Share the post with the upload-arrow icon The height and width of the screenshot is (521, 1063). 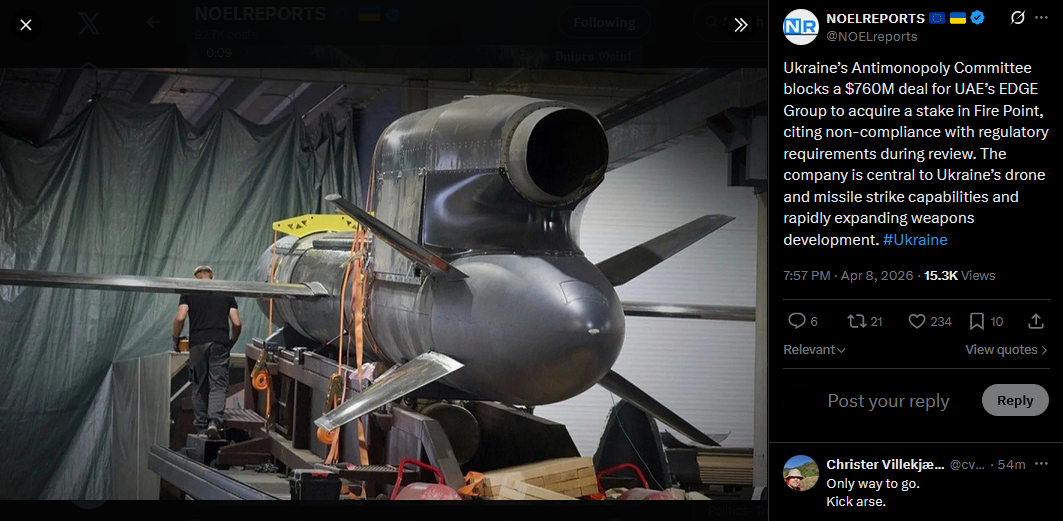pos(1036,321)
